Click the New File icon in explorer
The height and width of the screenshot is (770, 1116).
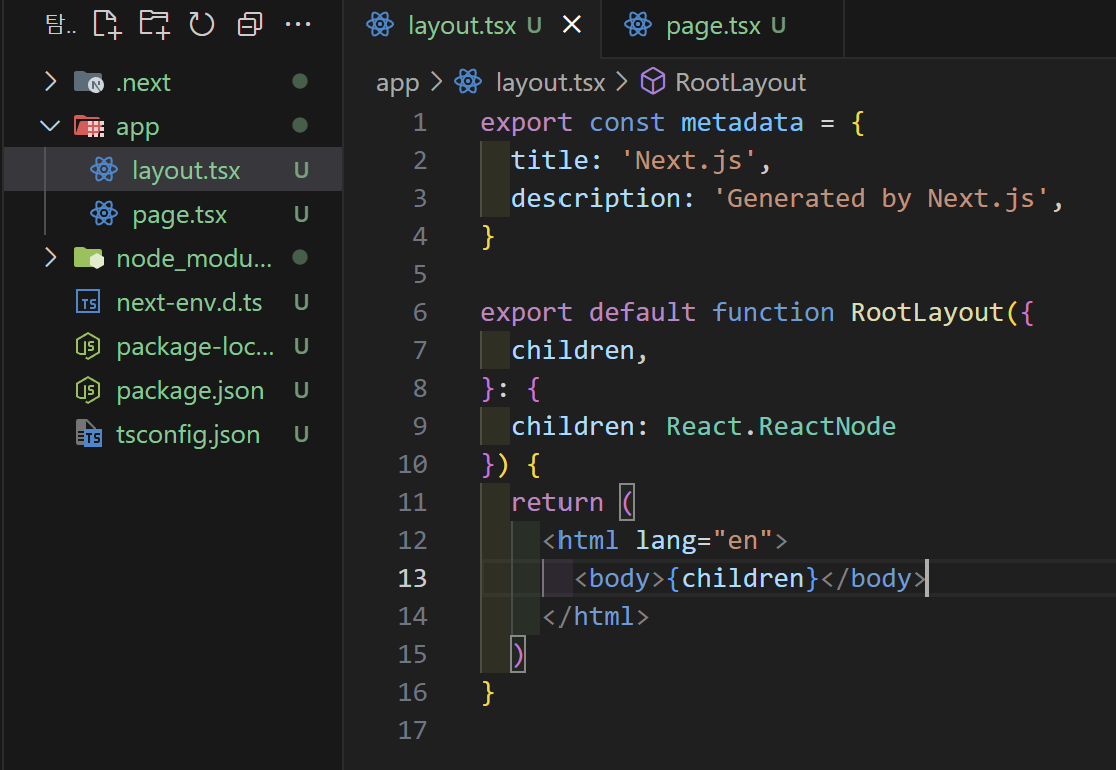107,25
